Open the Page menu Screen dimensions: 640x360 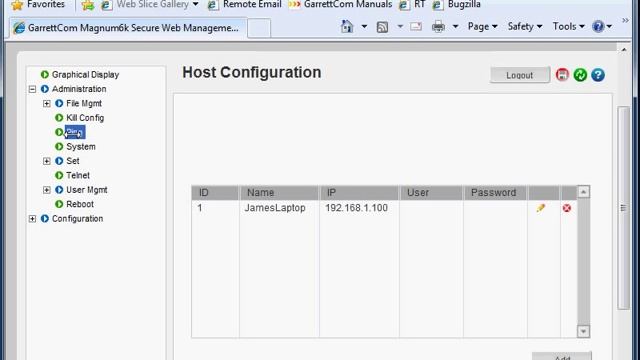pos(482,27)
